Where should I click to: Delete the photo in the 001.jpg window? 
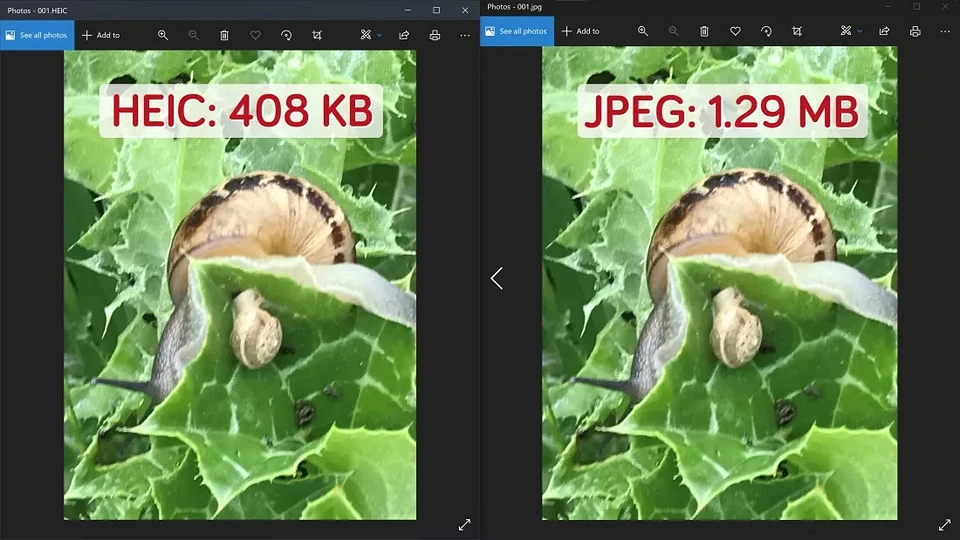[704, 31]
